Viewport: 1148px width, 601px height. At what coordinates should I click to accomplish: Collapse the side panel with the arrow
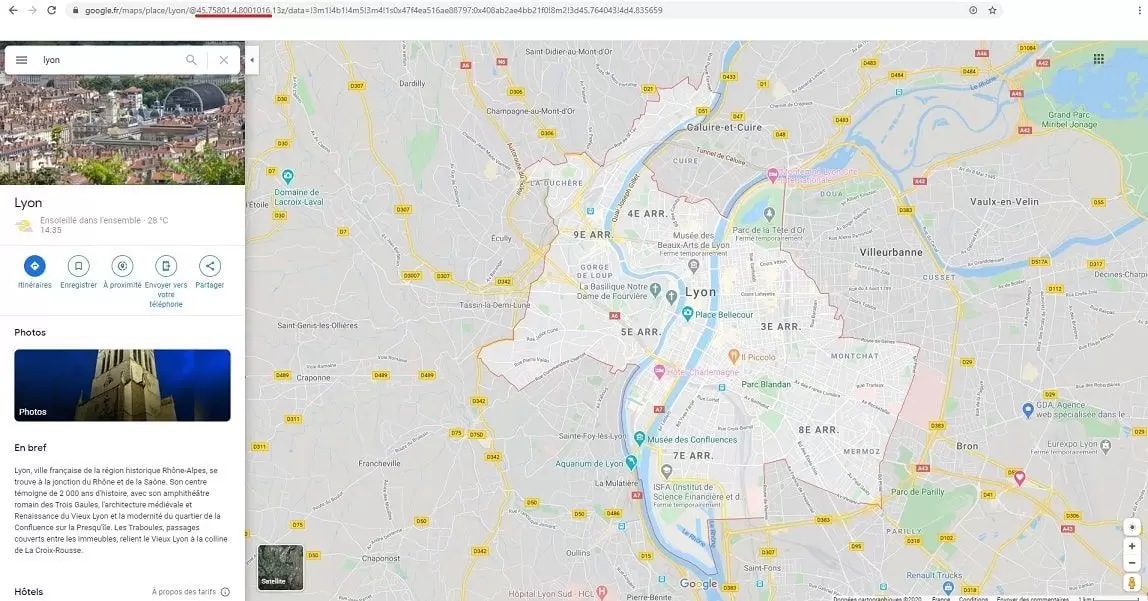252,60
